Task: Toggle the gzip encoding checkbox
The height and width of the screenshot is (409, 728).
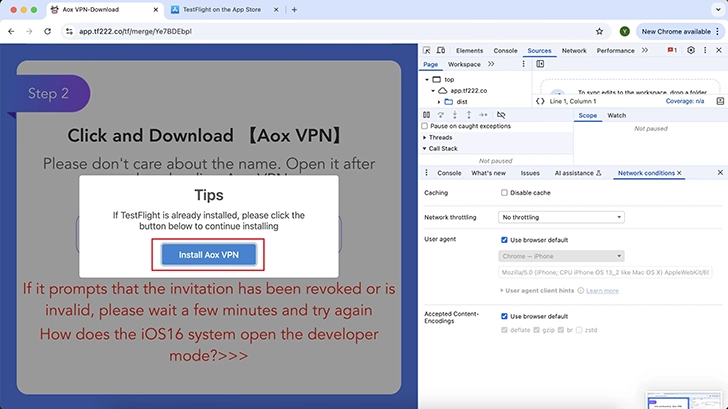Action: [x=537, y=330]
